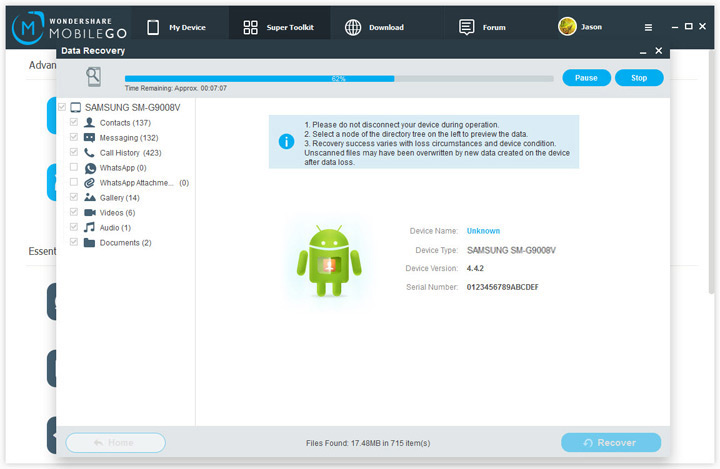Click the main window scrollbar on right

point(711,170)
